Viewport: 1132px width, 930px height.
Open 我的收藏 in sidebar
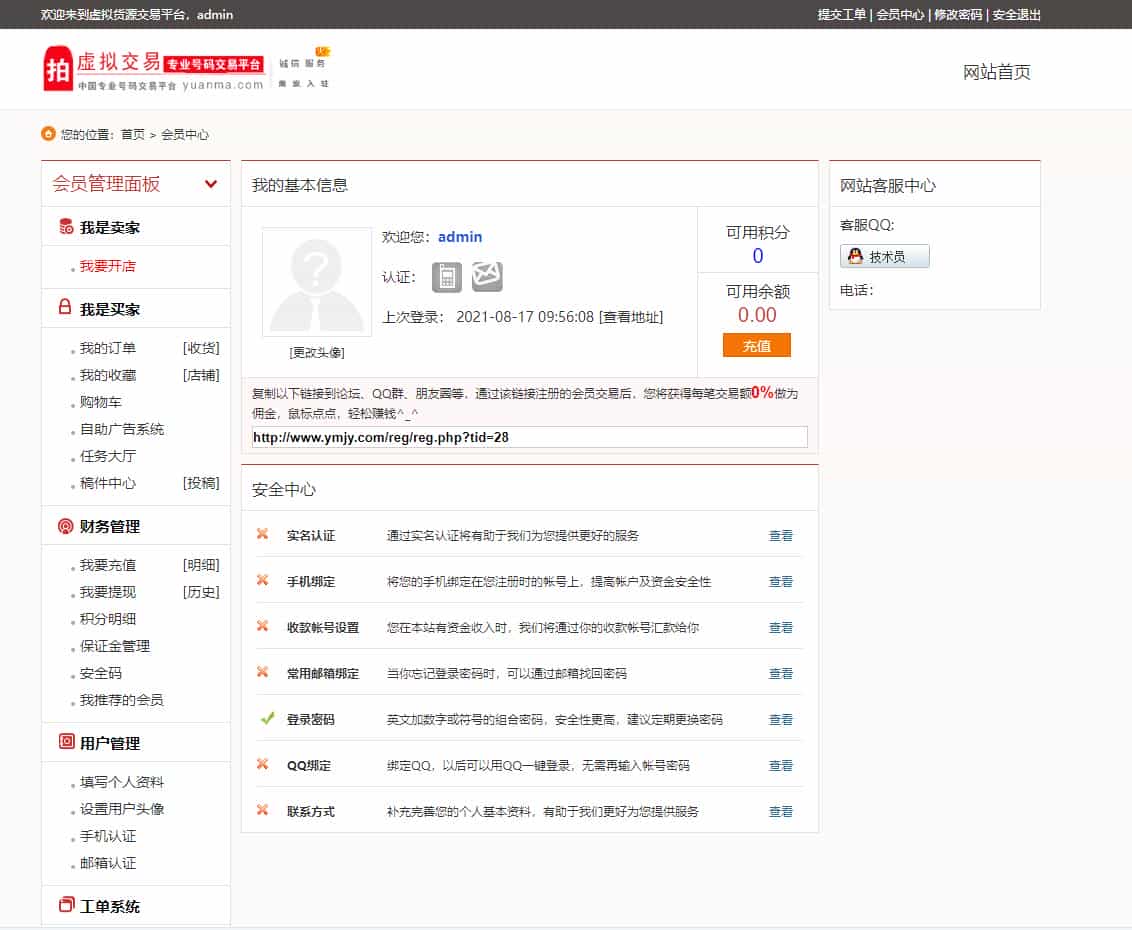[x=108, y=375]
